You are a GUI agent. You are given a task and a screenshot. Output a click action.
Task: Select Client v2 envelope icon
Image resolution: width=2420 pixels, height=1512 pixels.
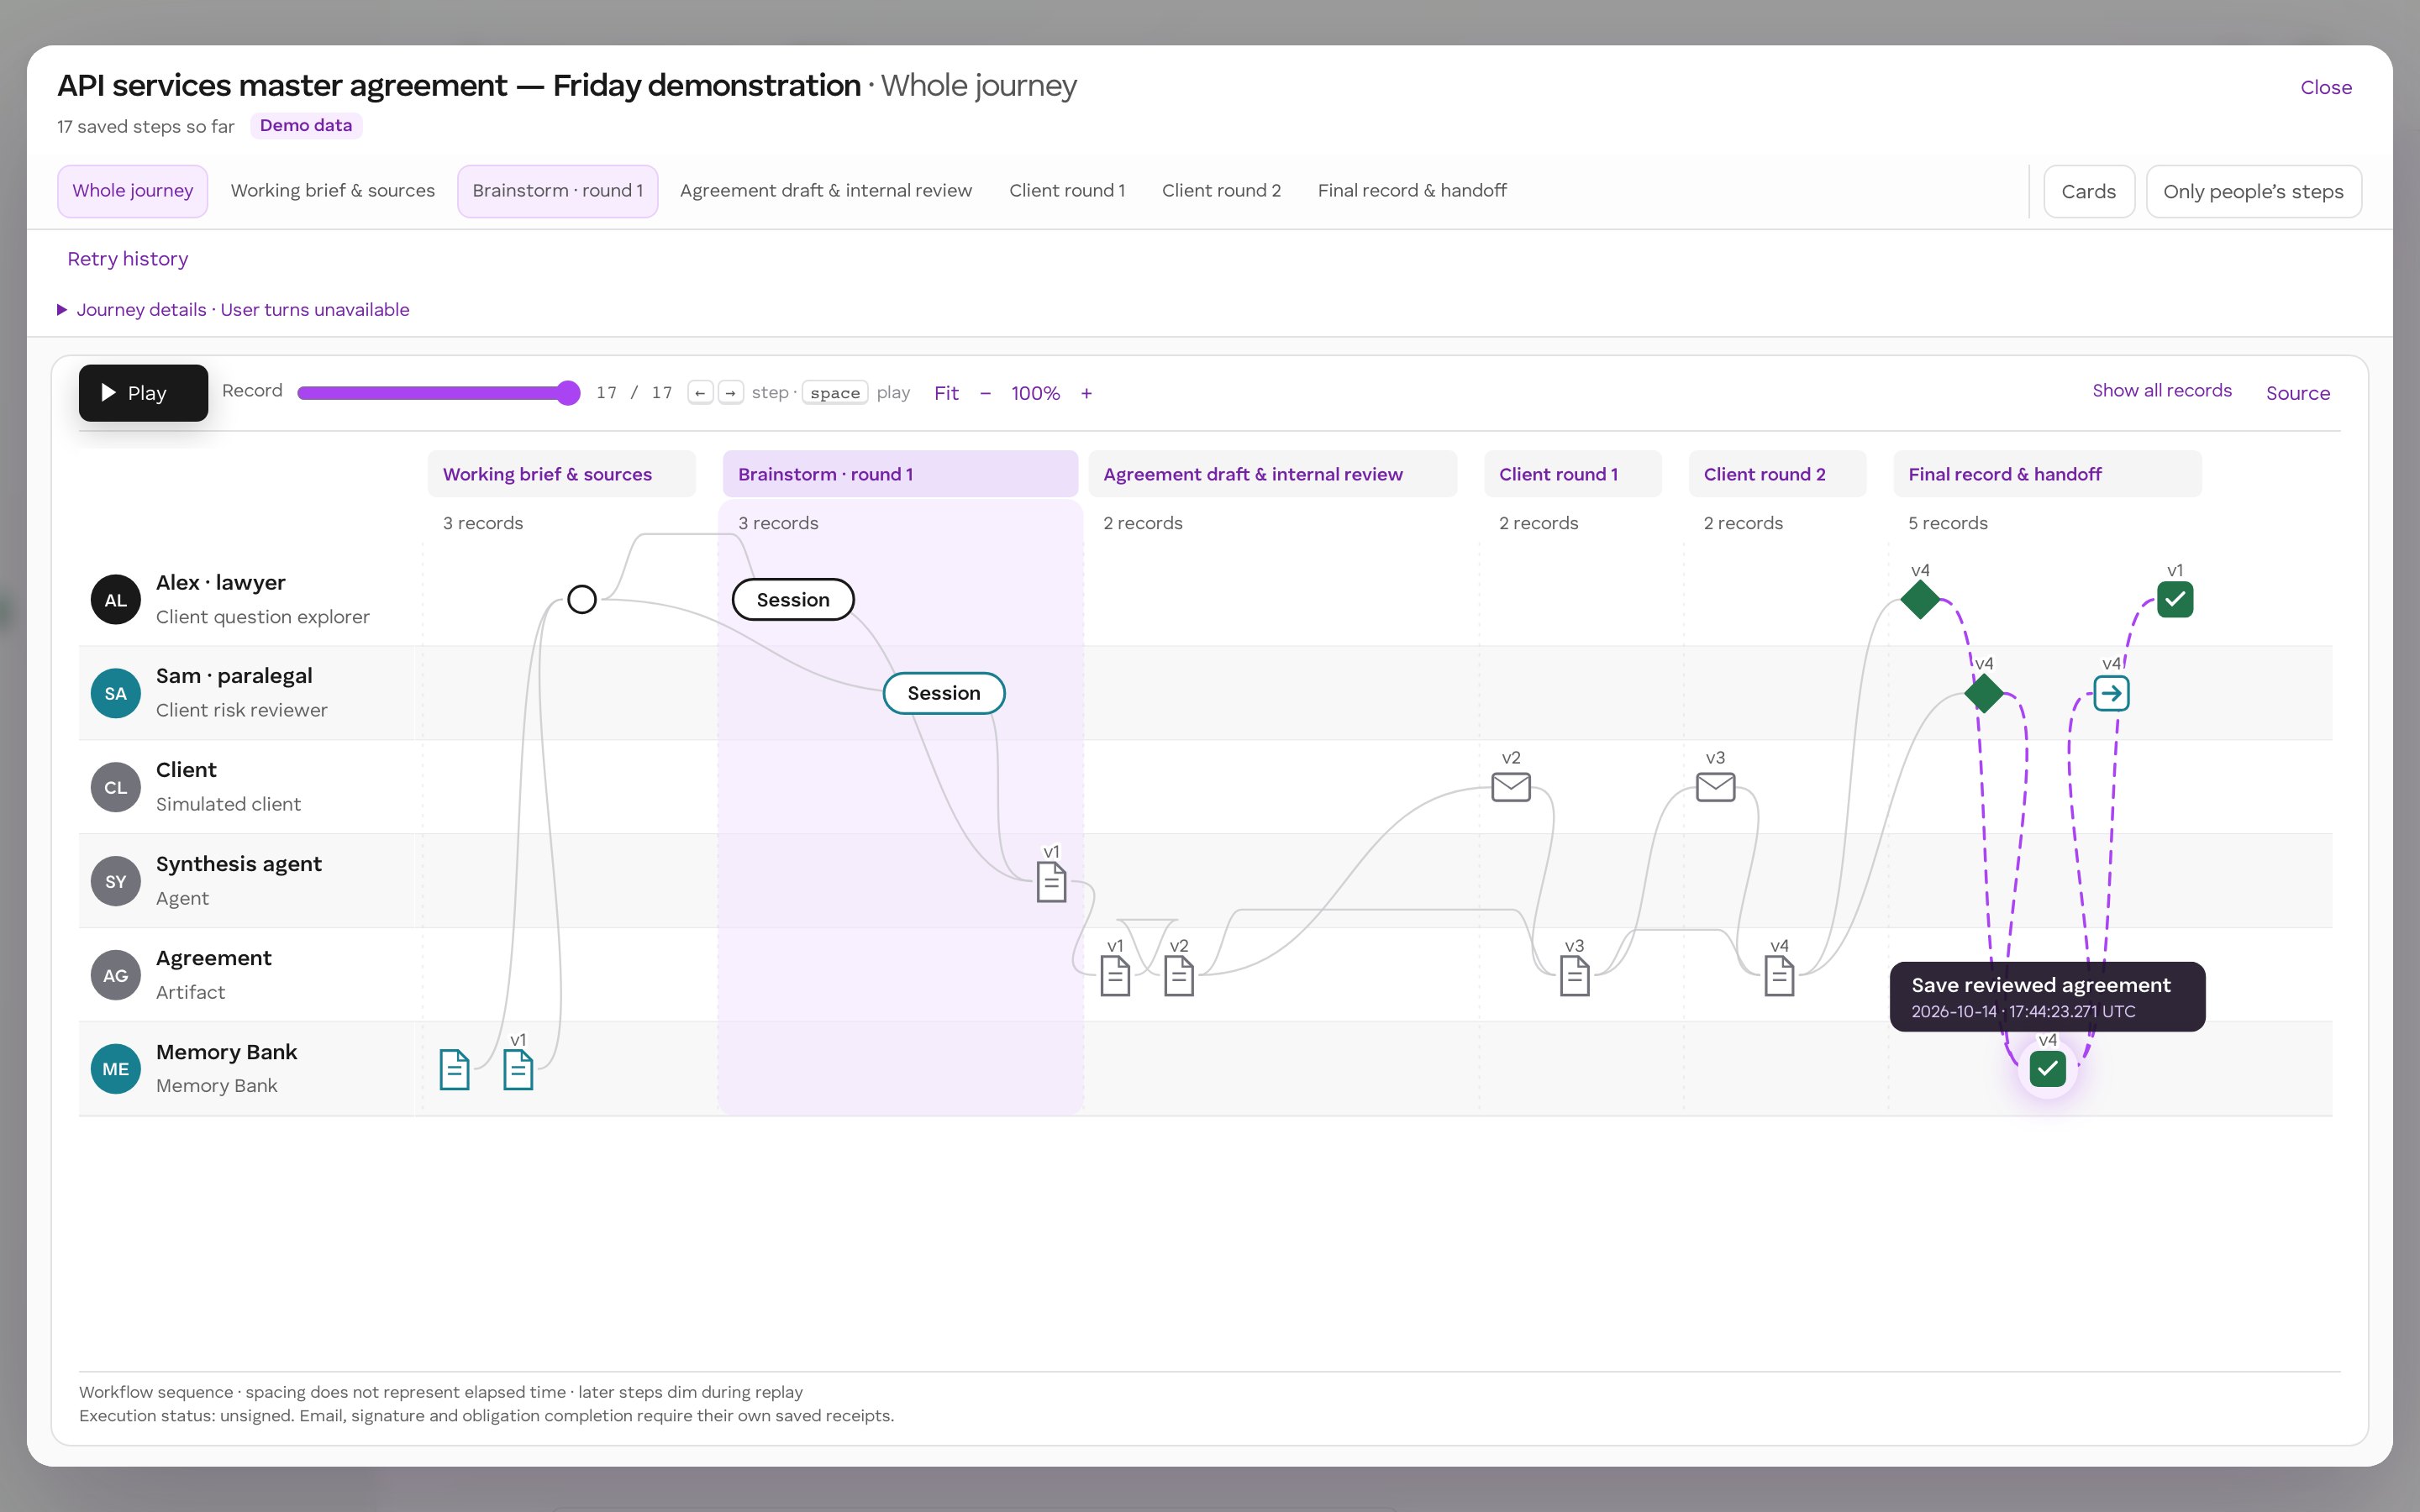[1511, 787]
